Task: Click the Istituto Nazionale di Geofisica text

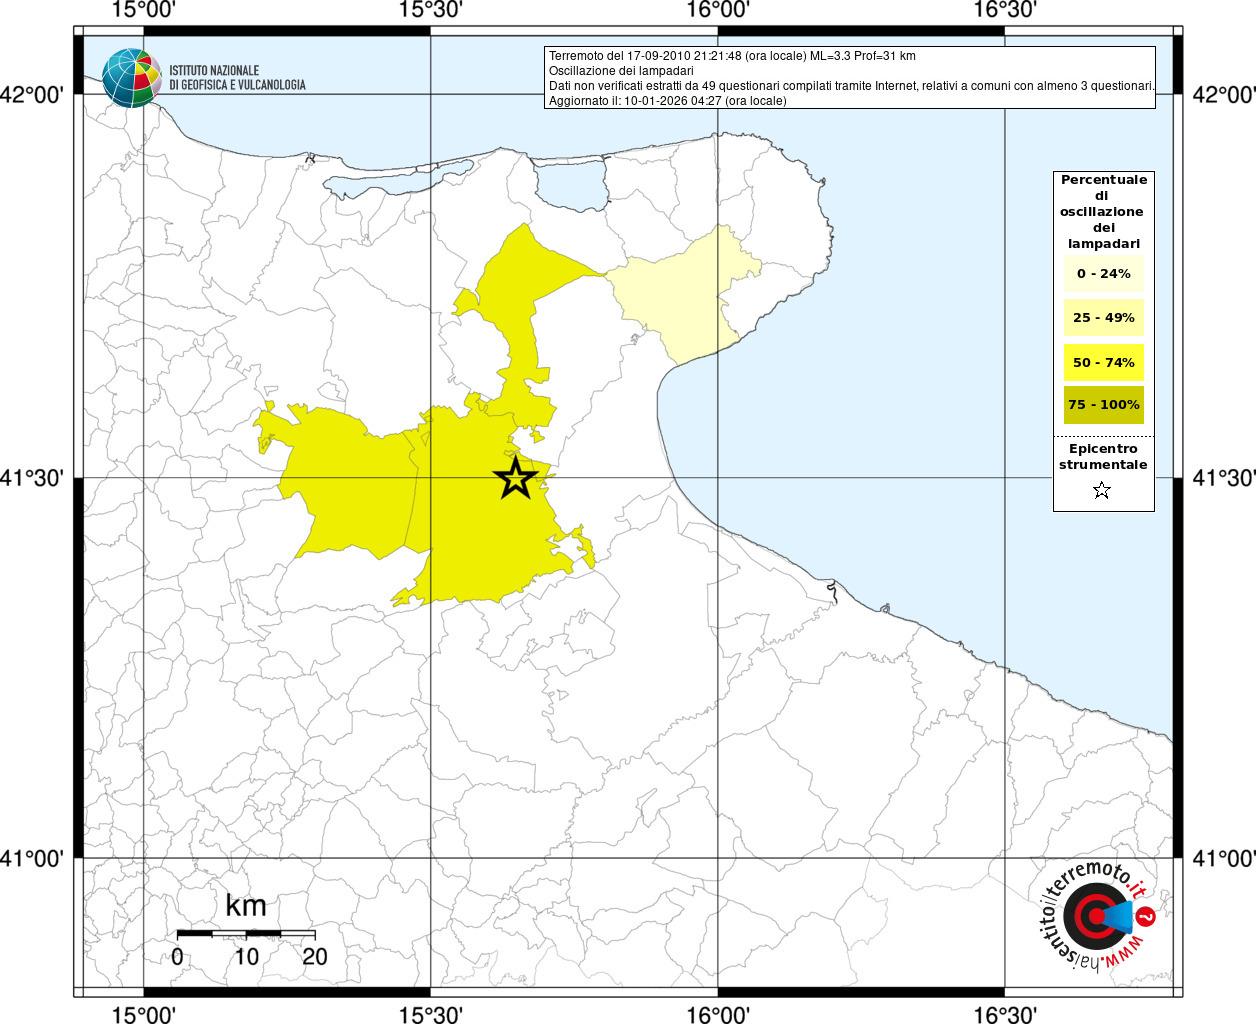Action: pos(237,78)
